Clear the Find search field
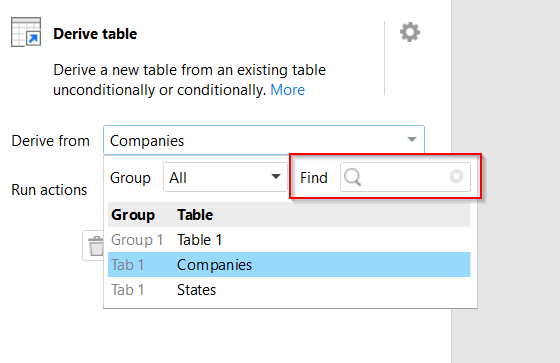The image size is (560, 363). (456, 176)
